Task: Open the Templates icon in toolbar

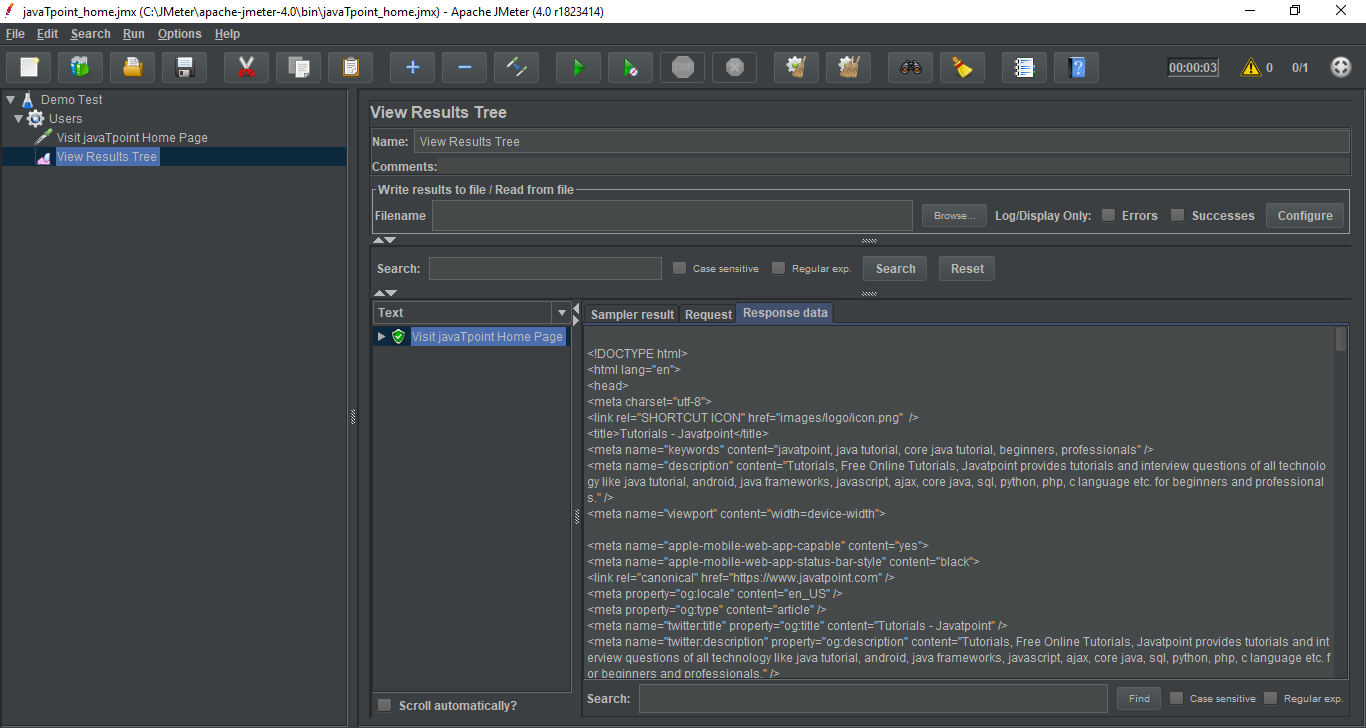Action: coord(81,67)
